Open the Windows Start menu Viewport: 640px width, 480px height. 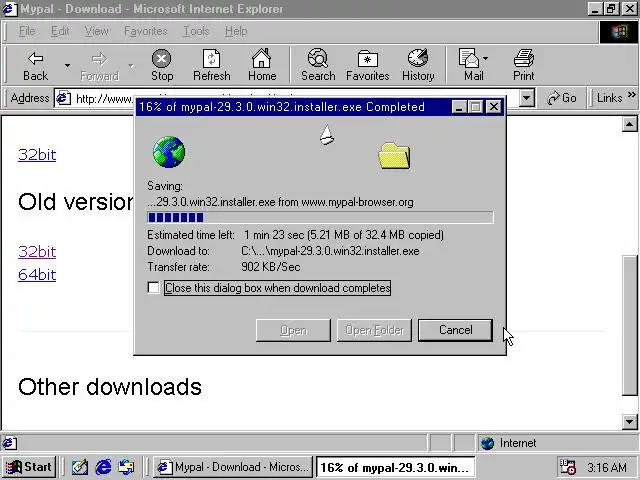coord(29,467)
